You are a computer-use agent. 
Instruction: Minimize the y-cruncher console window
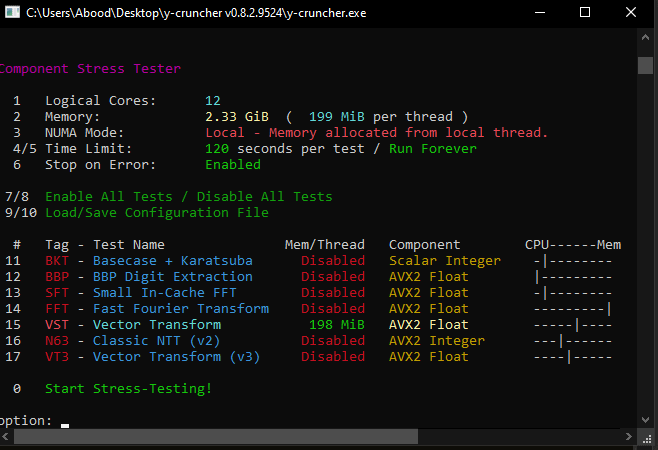[540, 12]
